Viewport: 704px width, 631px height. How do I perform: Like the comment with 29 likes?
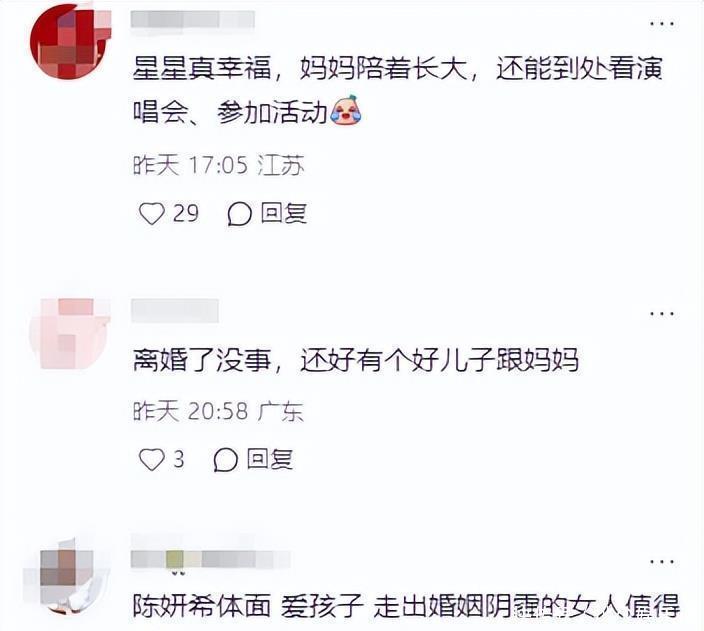(x=152, y=213)
